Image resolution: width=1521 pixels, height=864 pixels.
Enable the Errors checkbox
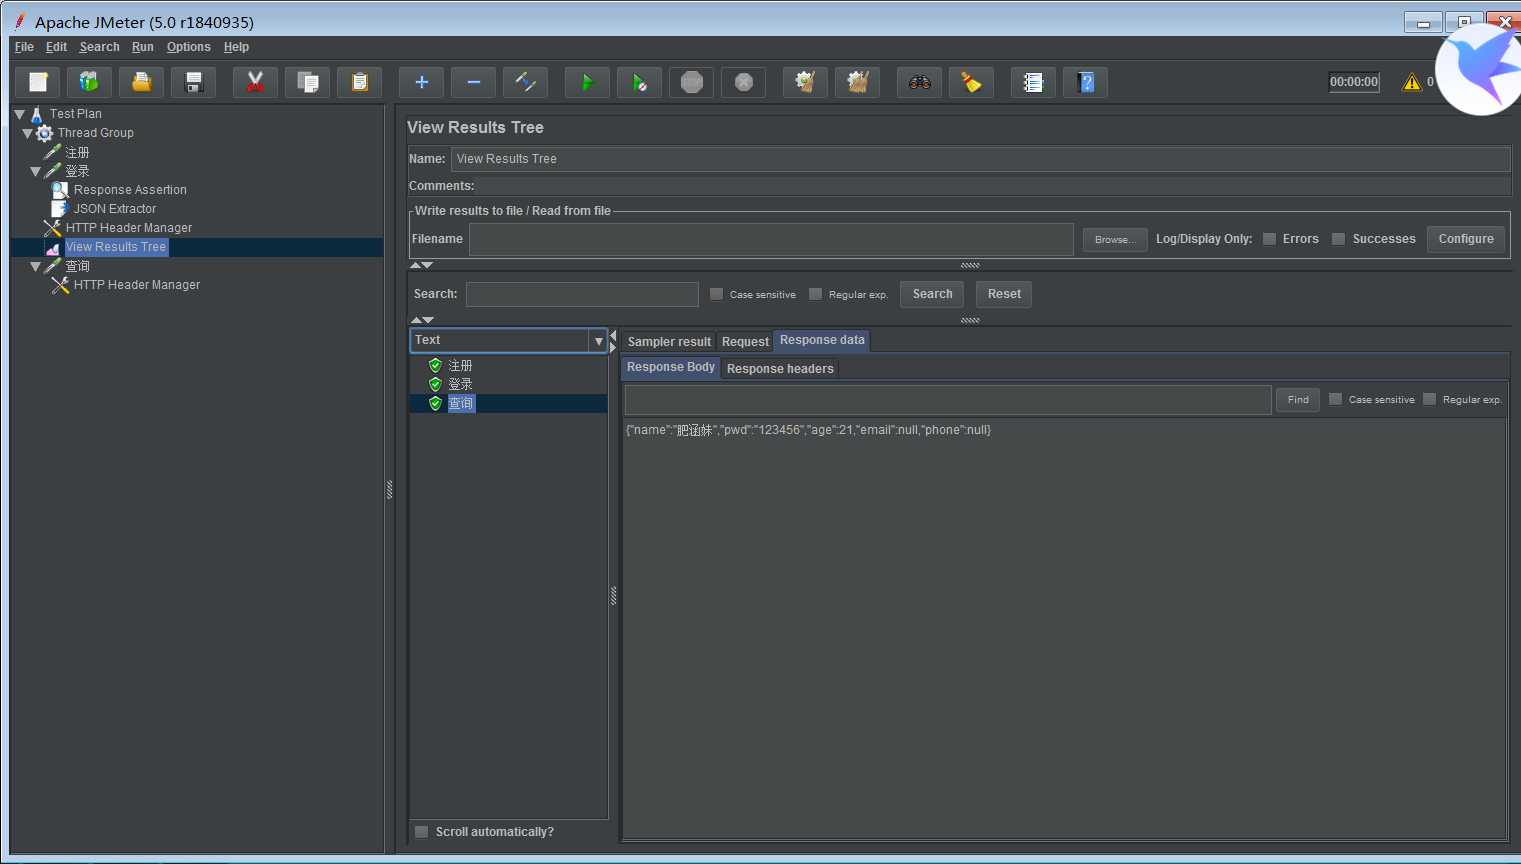click(x=1269, y=239)
